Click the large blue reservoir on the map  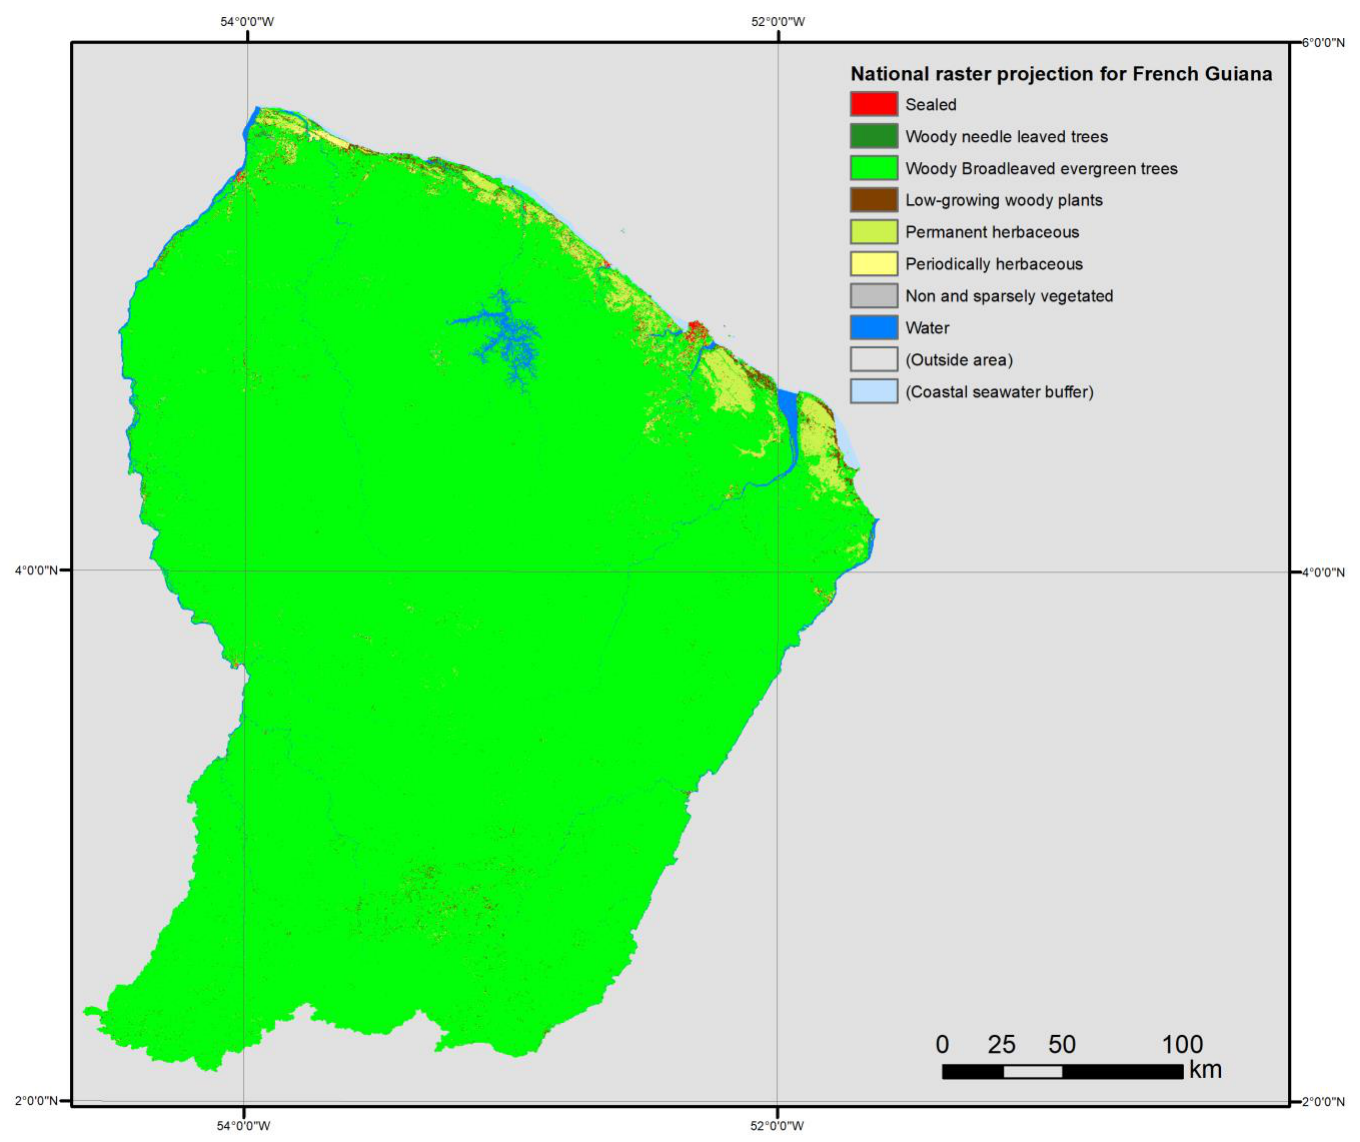point(508,335)
